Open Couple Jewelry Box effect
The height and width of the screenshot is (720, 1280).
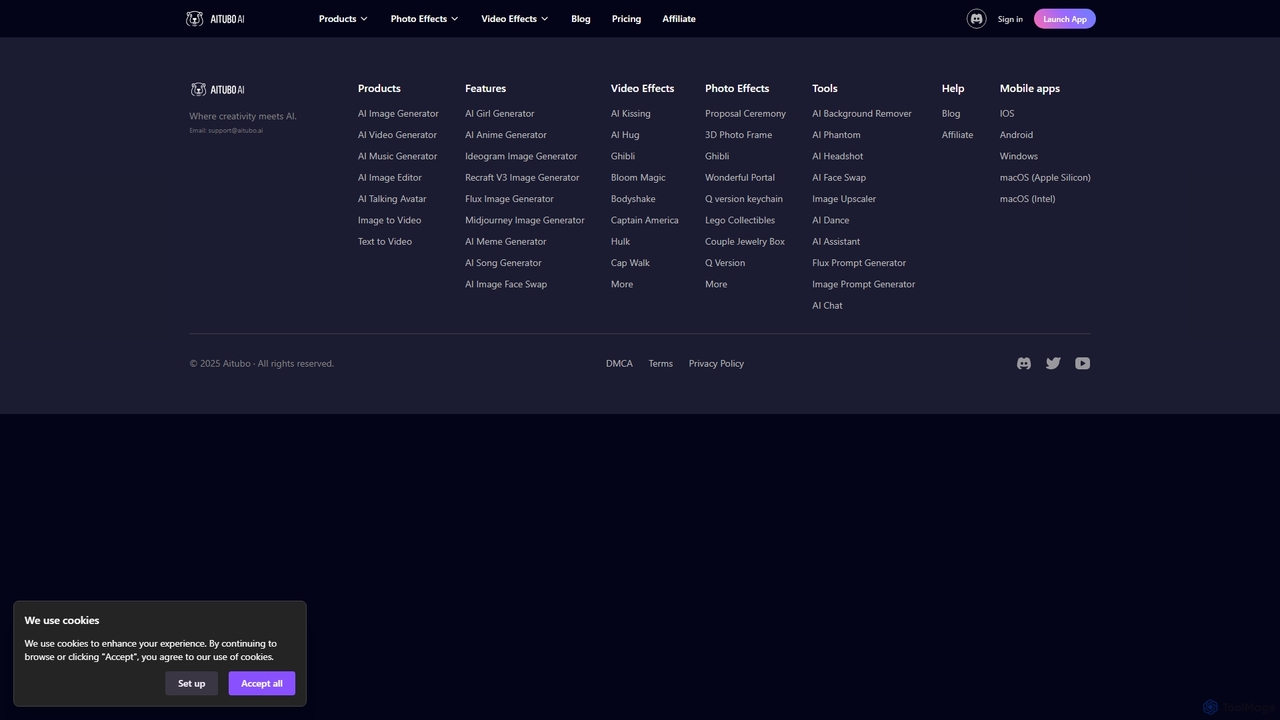click(745, 242)
